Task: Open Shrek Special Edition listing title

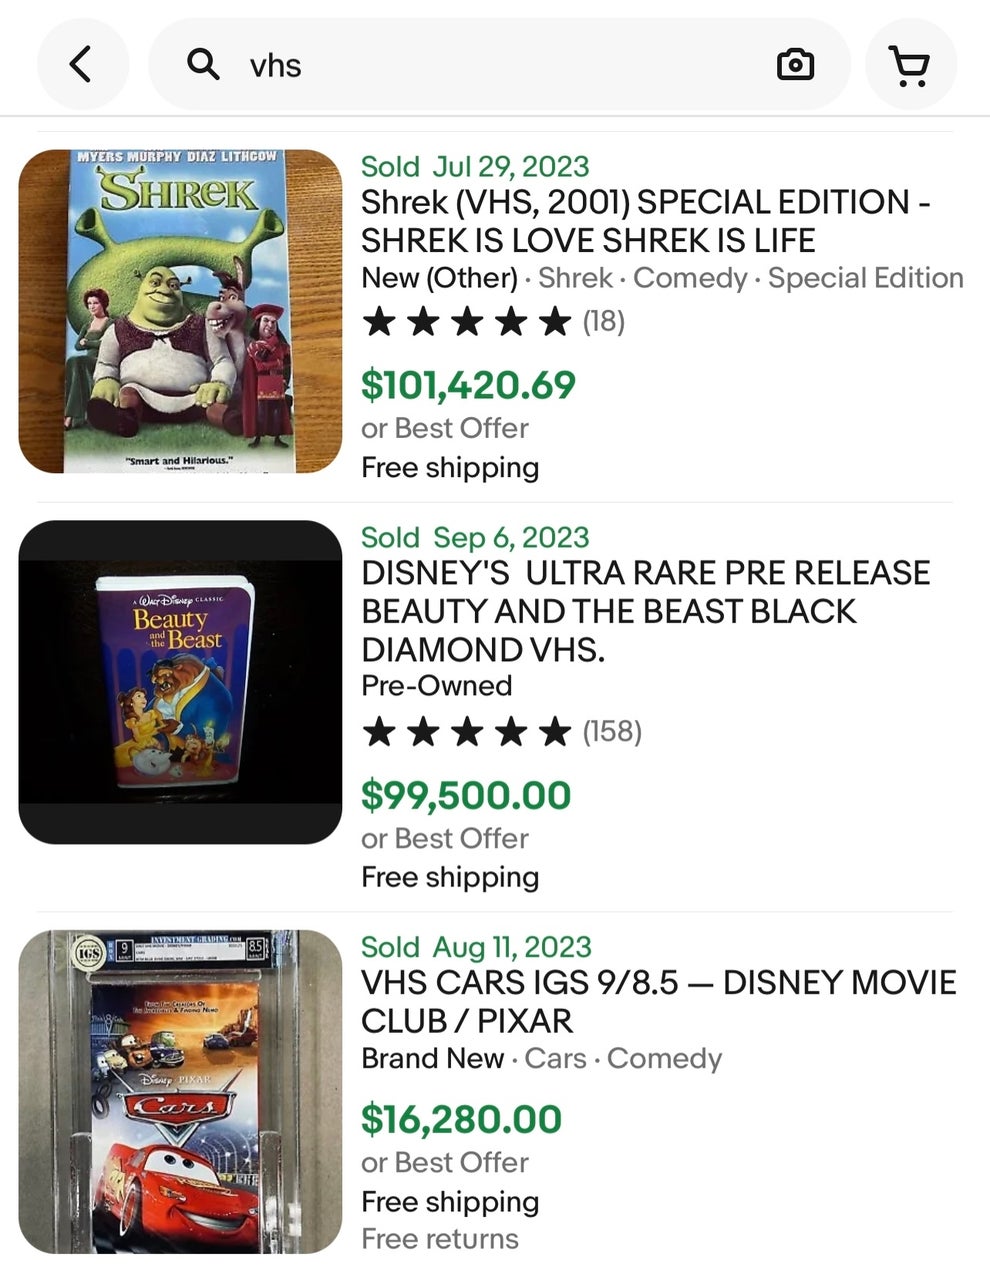Action: pos(645,221)
